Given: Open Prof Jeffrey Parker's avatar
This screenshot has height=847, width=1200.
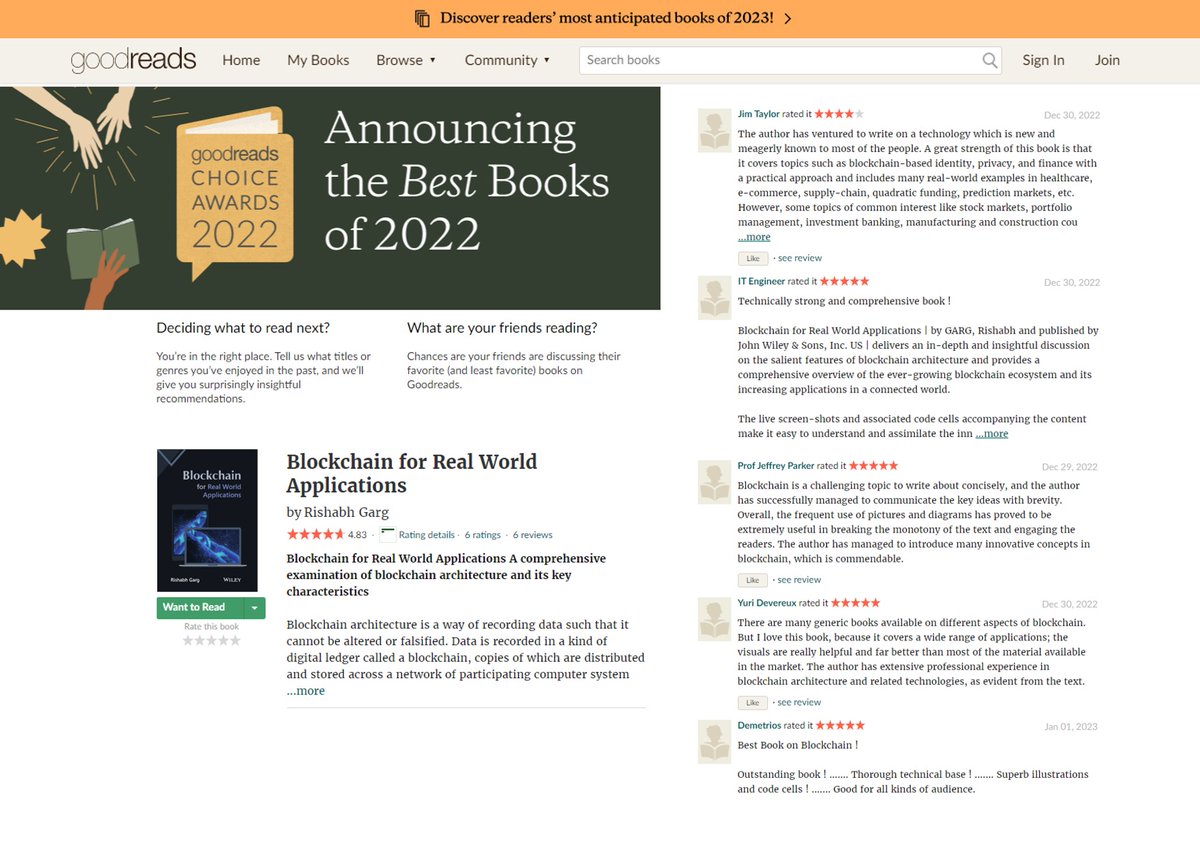Looking at the screenshot, I should point(715,482).
